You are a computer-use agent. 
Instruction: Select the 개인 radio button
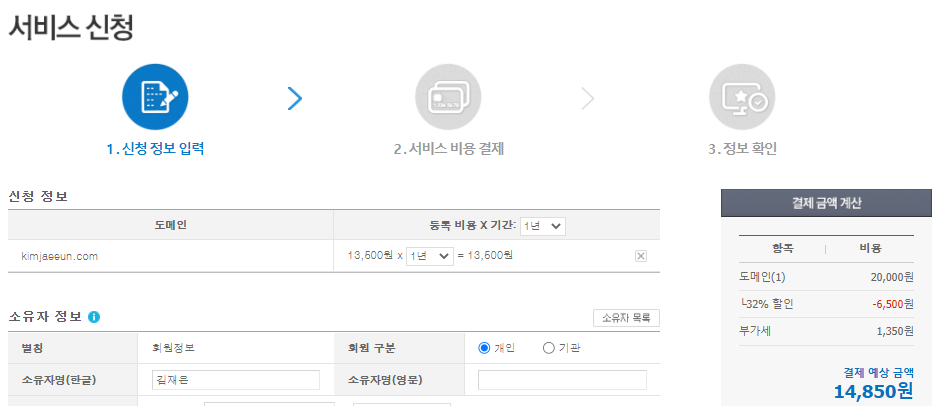[x=484, y=348]
